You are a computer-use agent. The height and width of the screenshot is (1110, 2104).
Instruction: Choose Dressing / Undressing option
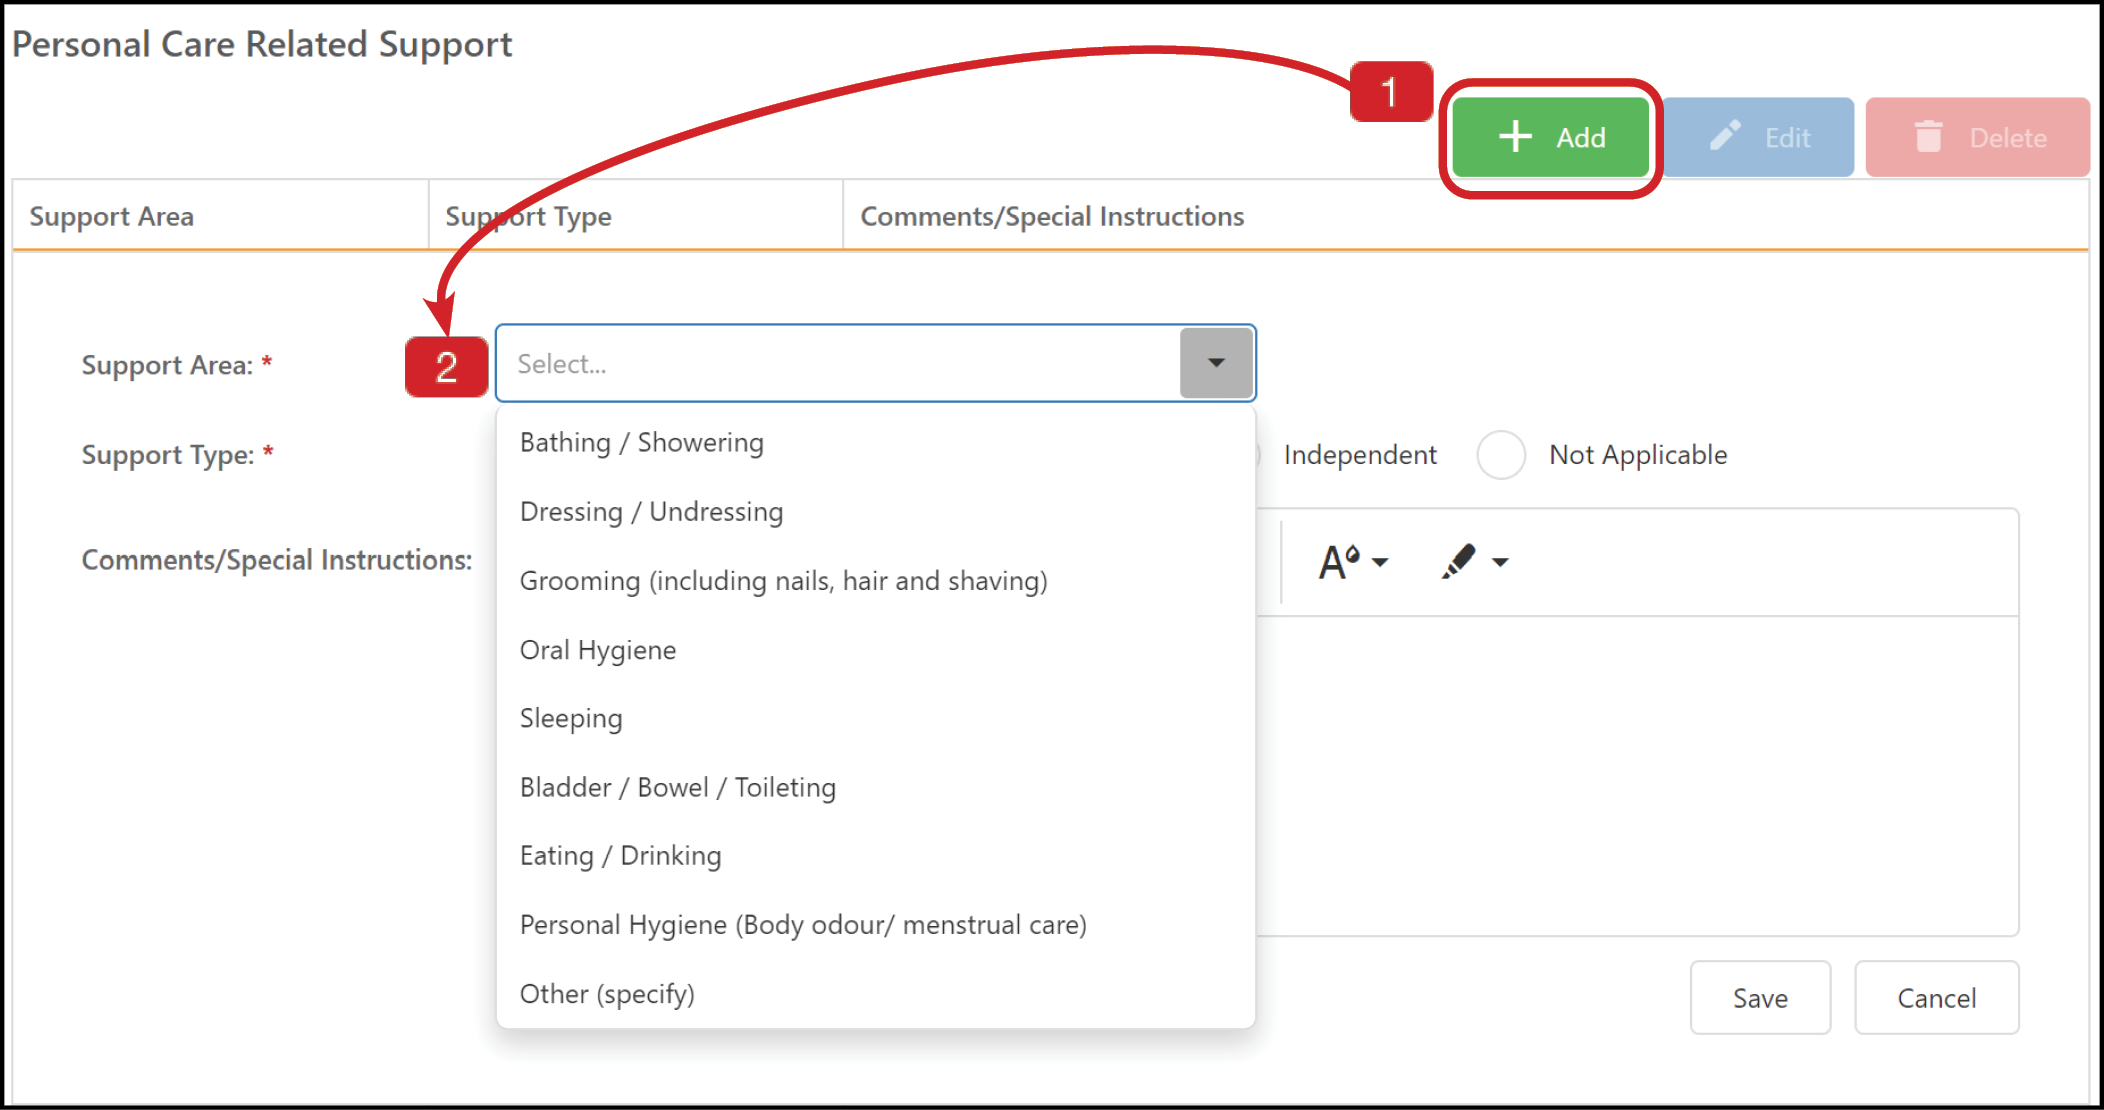point(875,511)
